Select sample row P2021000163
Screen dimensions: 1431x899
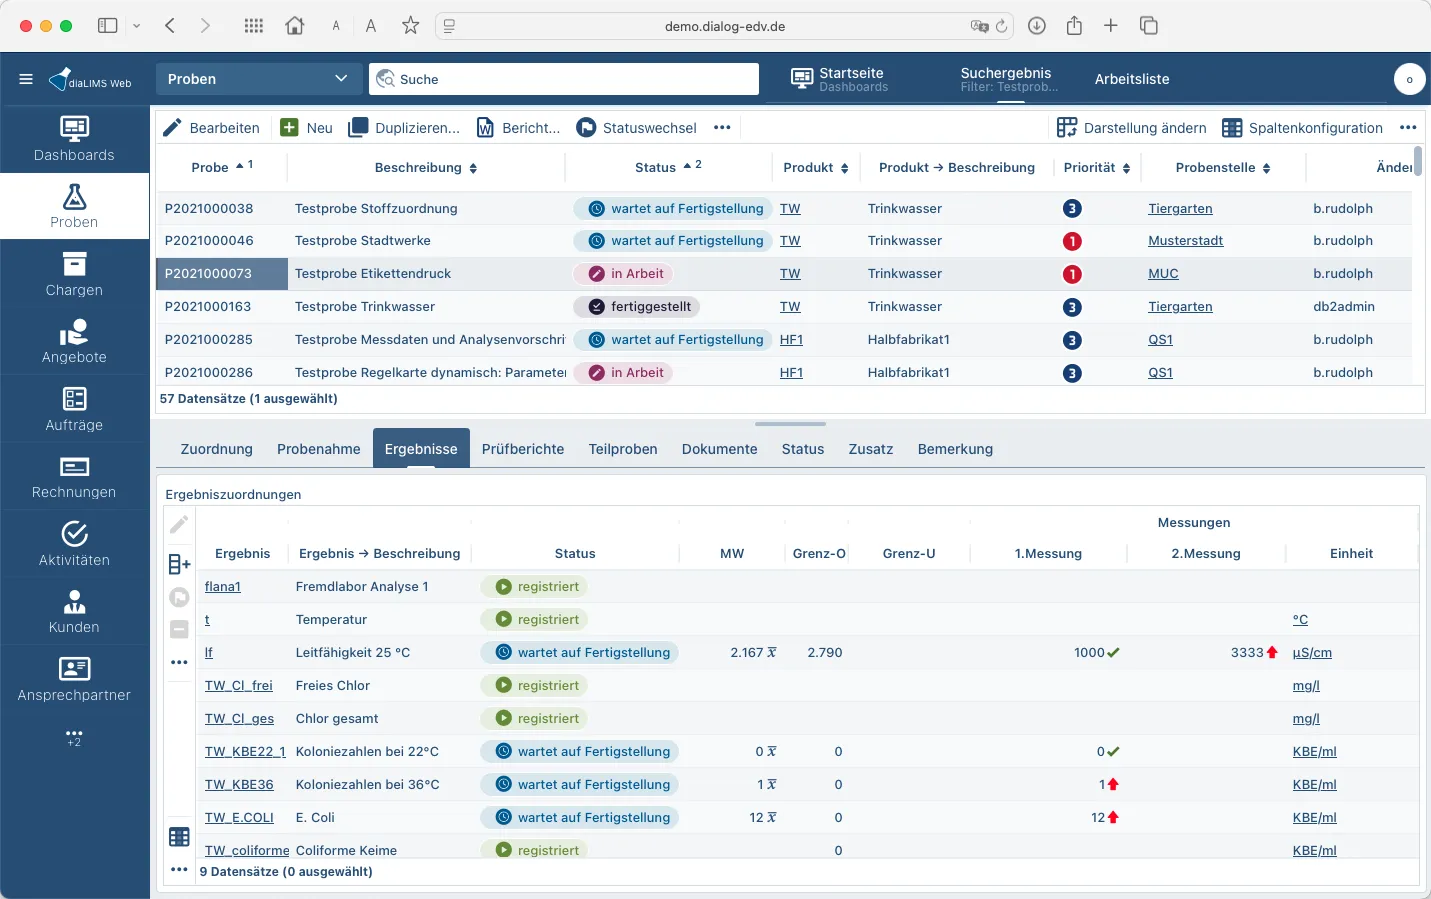[784, 307]
